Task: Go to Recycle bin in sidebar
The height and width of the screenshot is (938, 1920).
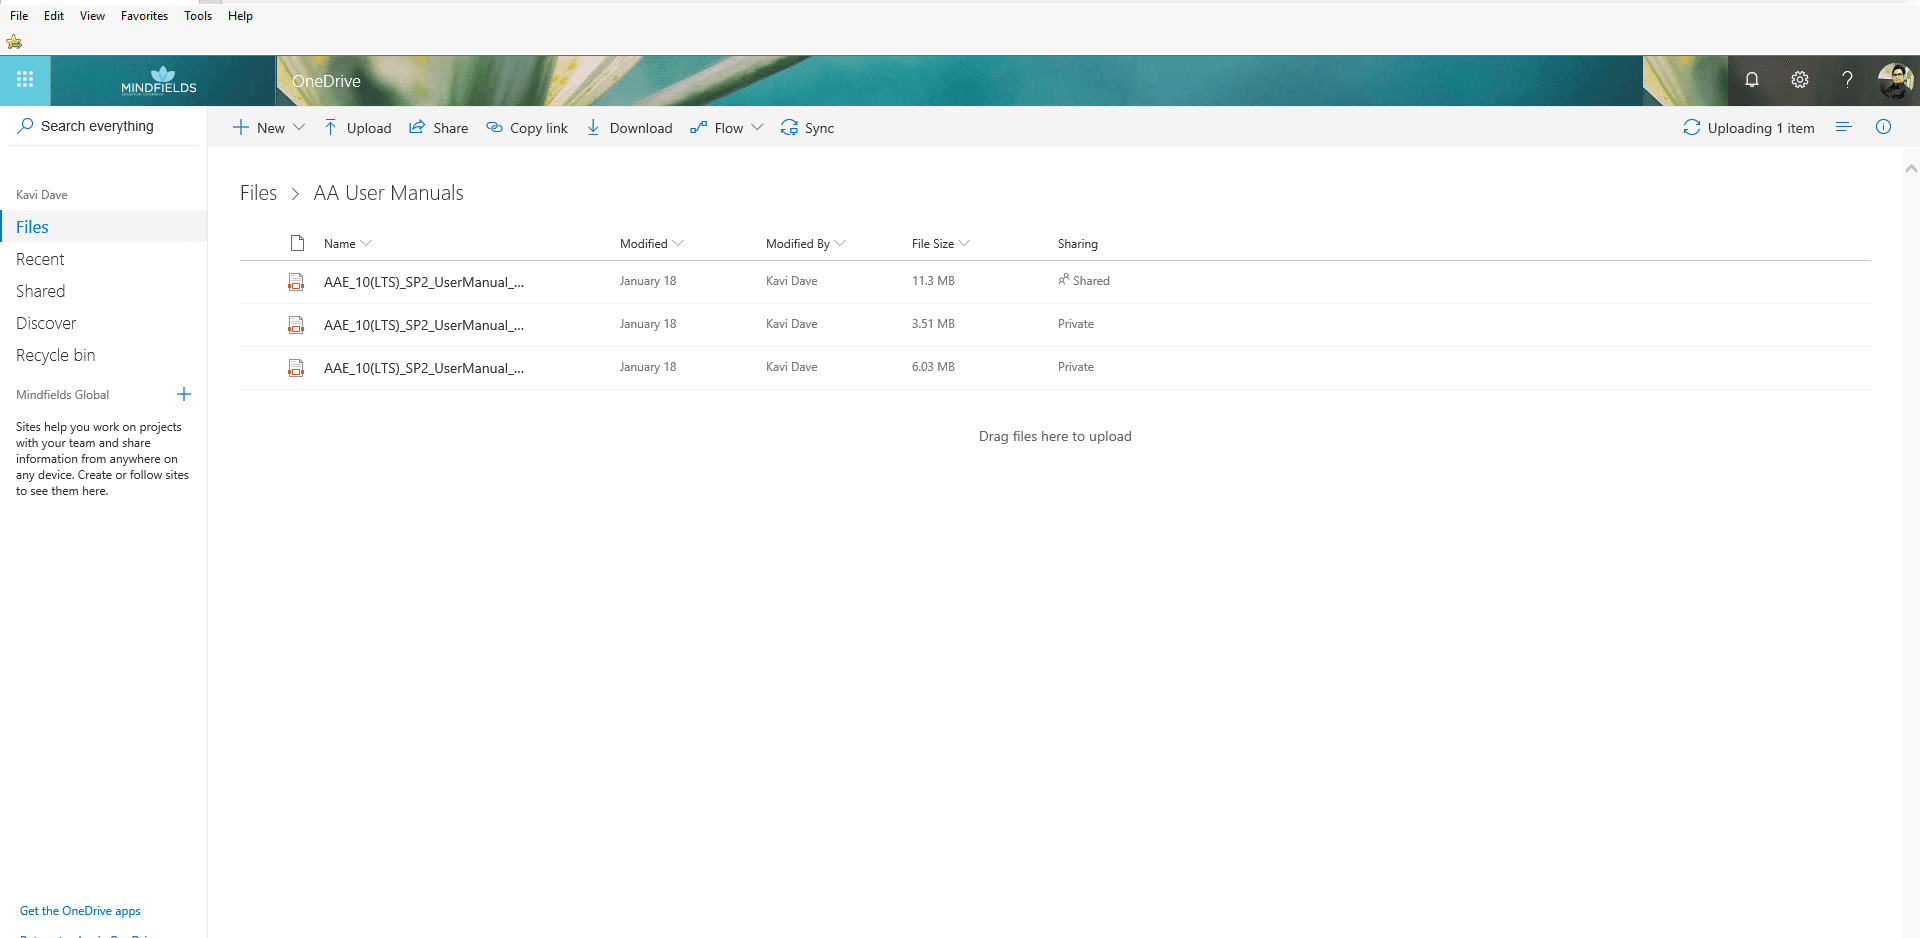Action: (56, 355)
